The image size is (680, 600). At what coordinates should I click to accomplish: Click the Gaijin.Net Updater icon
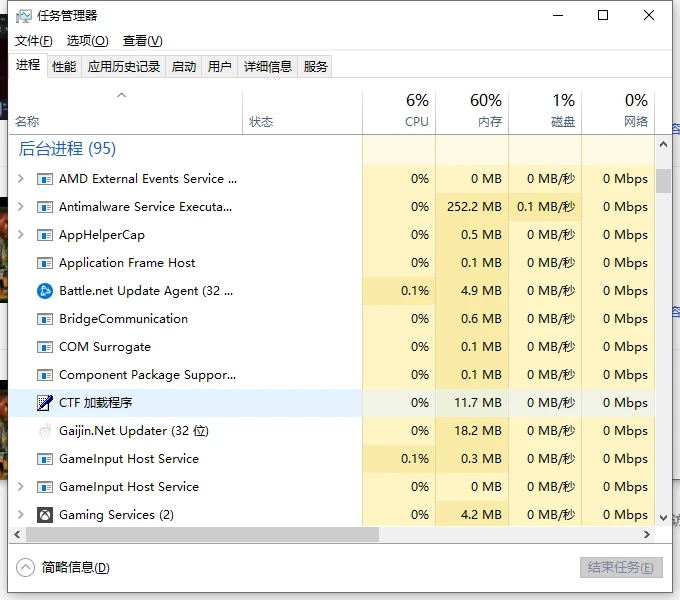pyautogui.click(x=44, y=431)
